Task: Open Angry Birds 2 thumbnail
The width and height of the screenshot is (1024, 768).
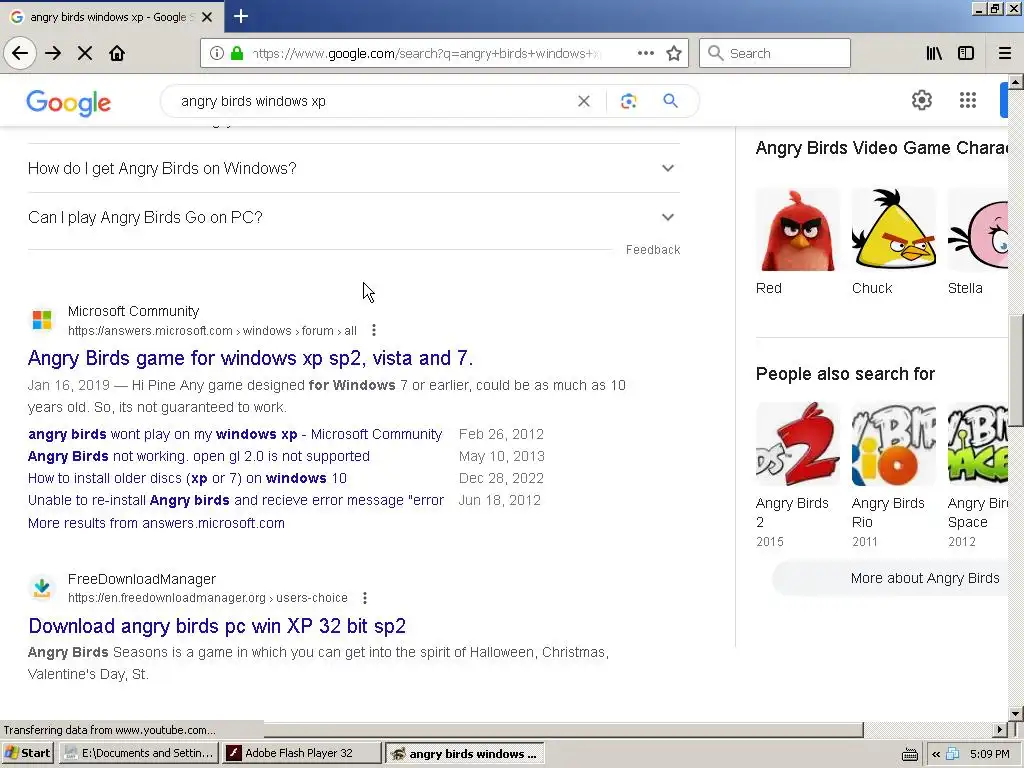Action: point(797,444)
